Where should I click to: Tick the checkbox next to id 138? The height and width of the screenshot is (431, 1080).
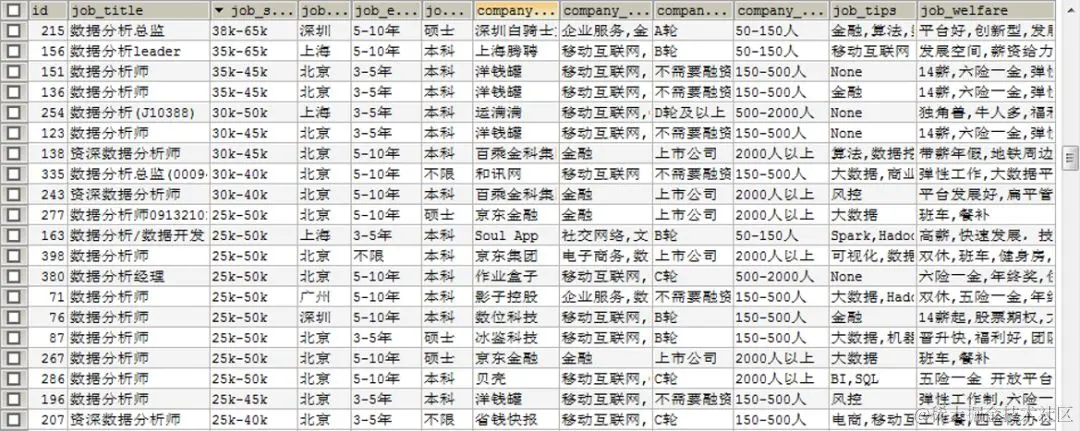14,154
